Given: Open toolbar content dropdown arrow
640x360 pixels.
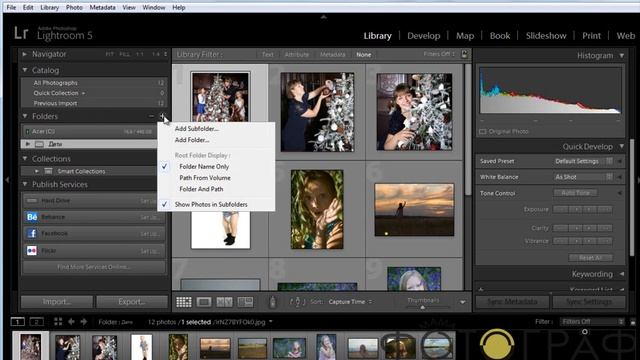Looking at the screenshot, I should pos(462,302).
